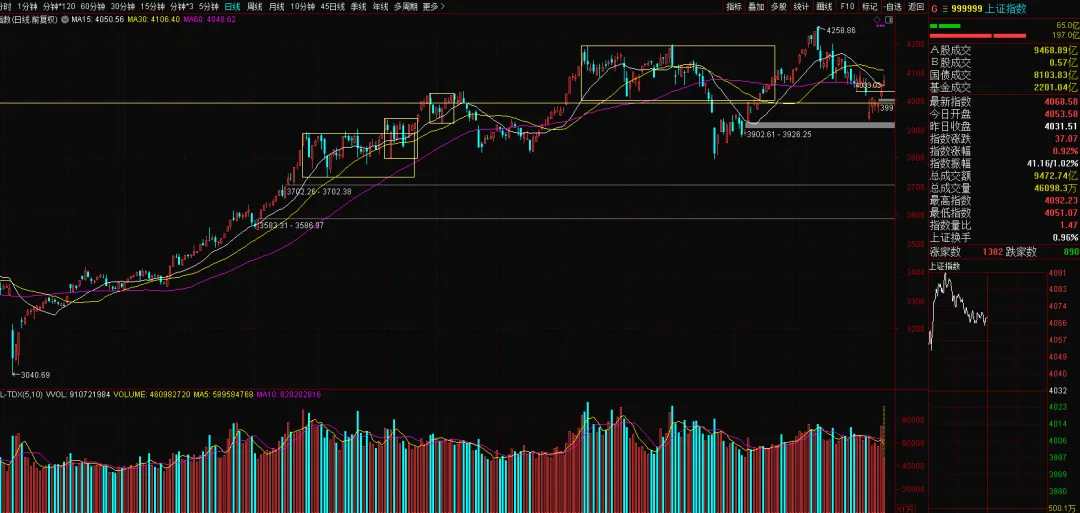Click the green 65.0亿 bar indicator
The image size is (1080, 513).
click(945, 25)
